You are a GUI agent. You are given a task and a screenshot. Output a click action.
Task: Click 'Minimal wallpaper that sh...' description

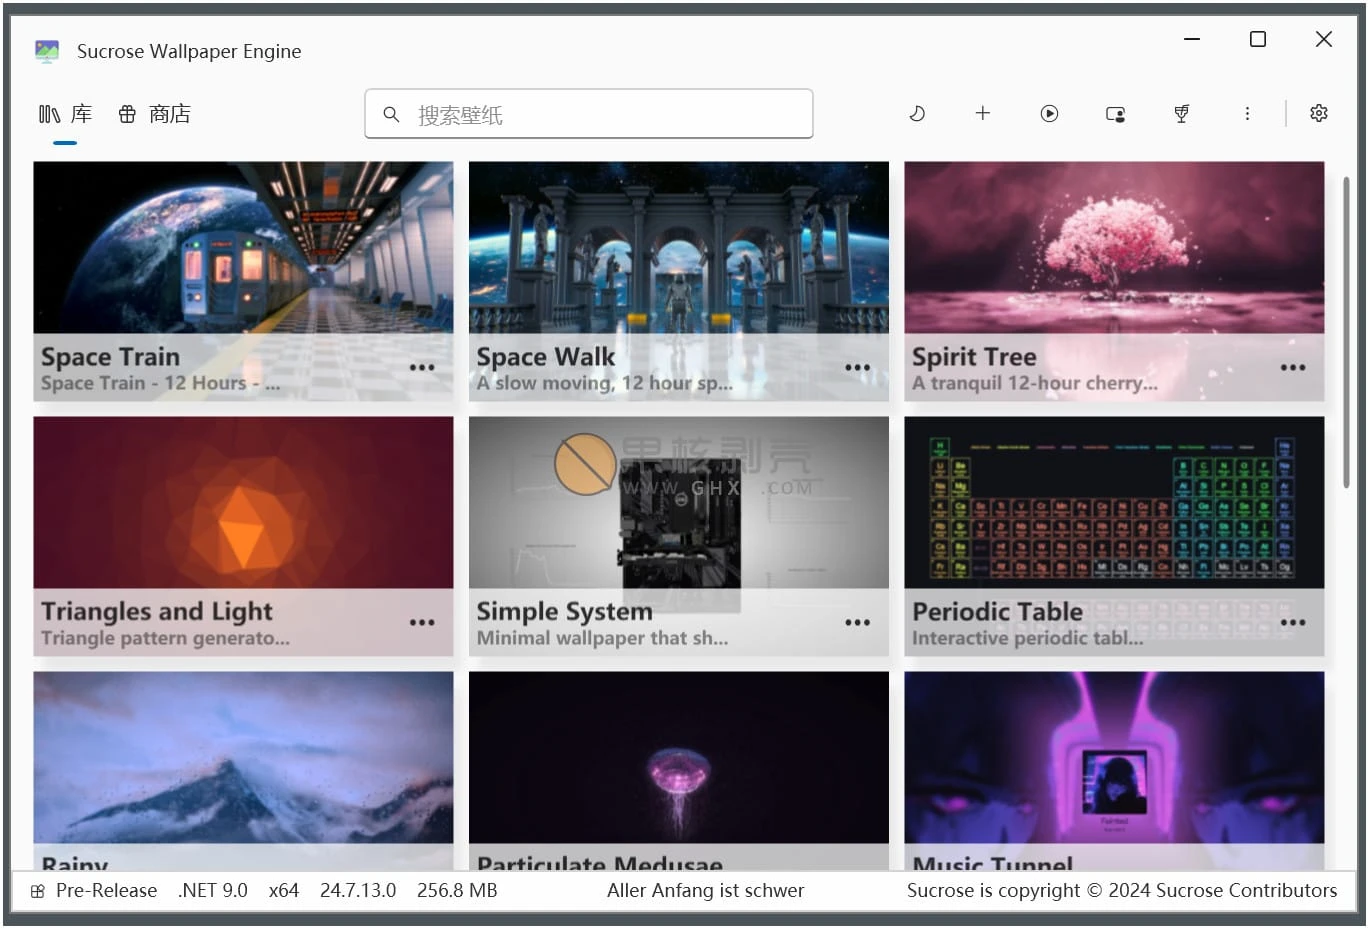click(x=602, y=638)
